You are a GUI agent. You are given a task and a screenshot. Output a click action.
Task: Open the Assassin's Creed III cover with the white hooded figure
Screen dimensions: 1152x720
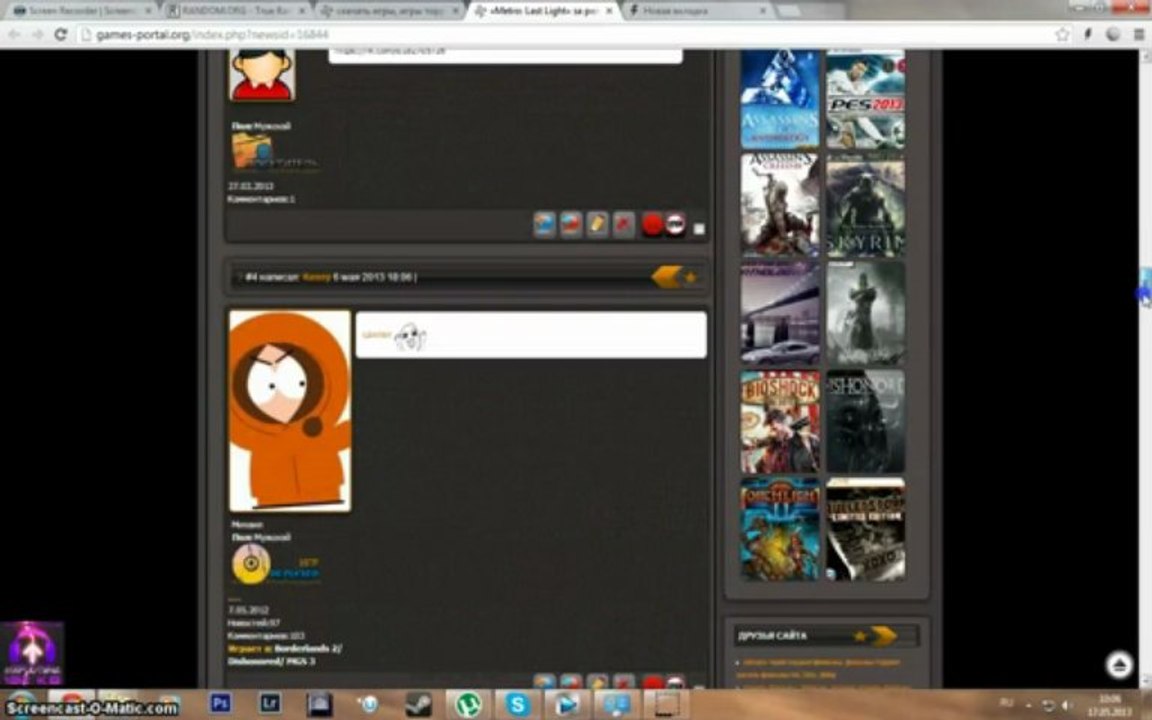[x=780, y=205]
